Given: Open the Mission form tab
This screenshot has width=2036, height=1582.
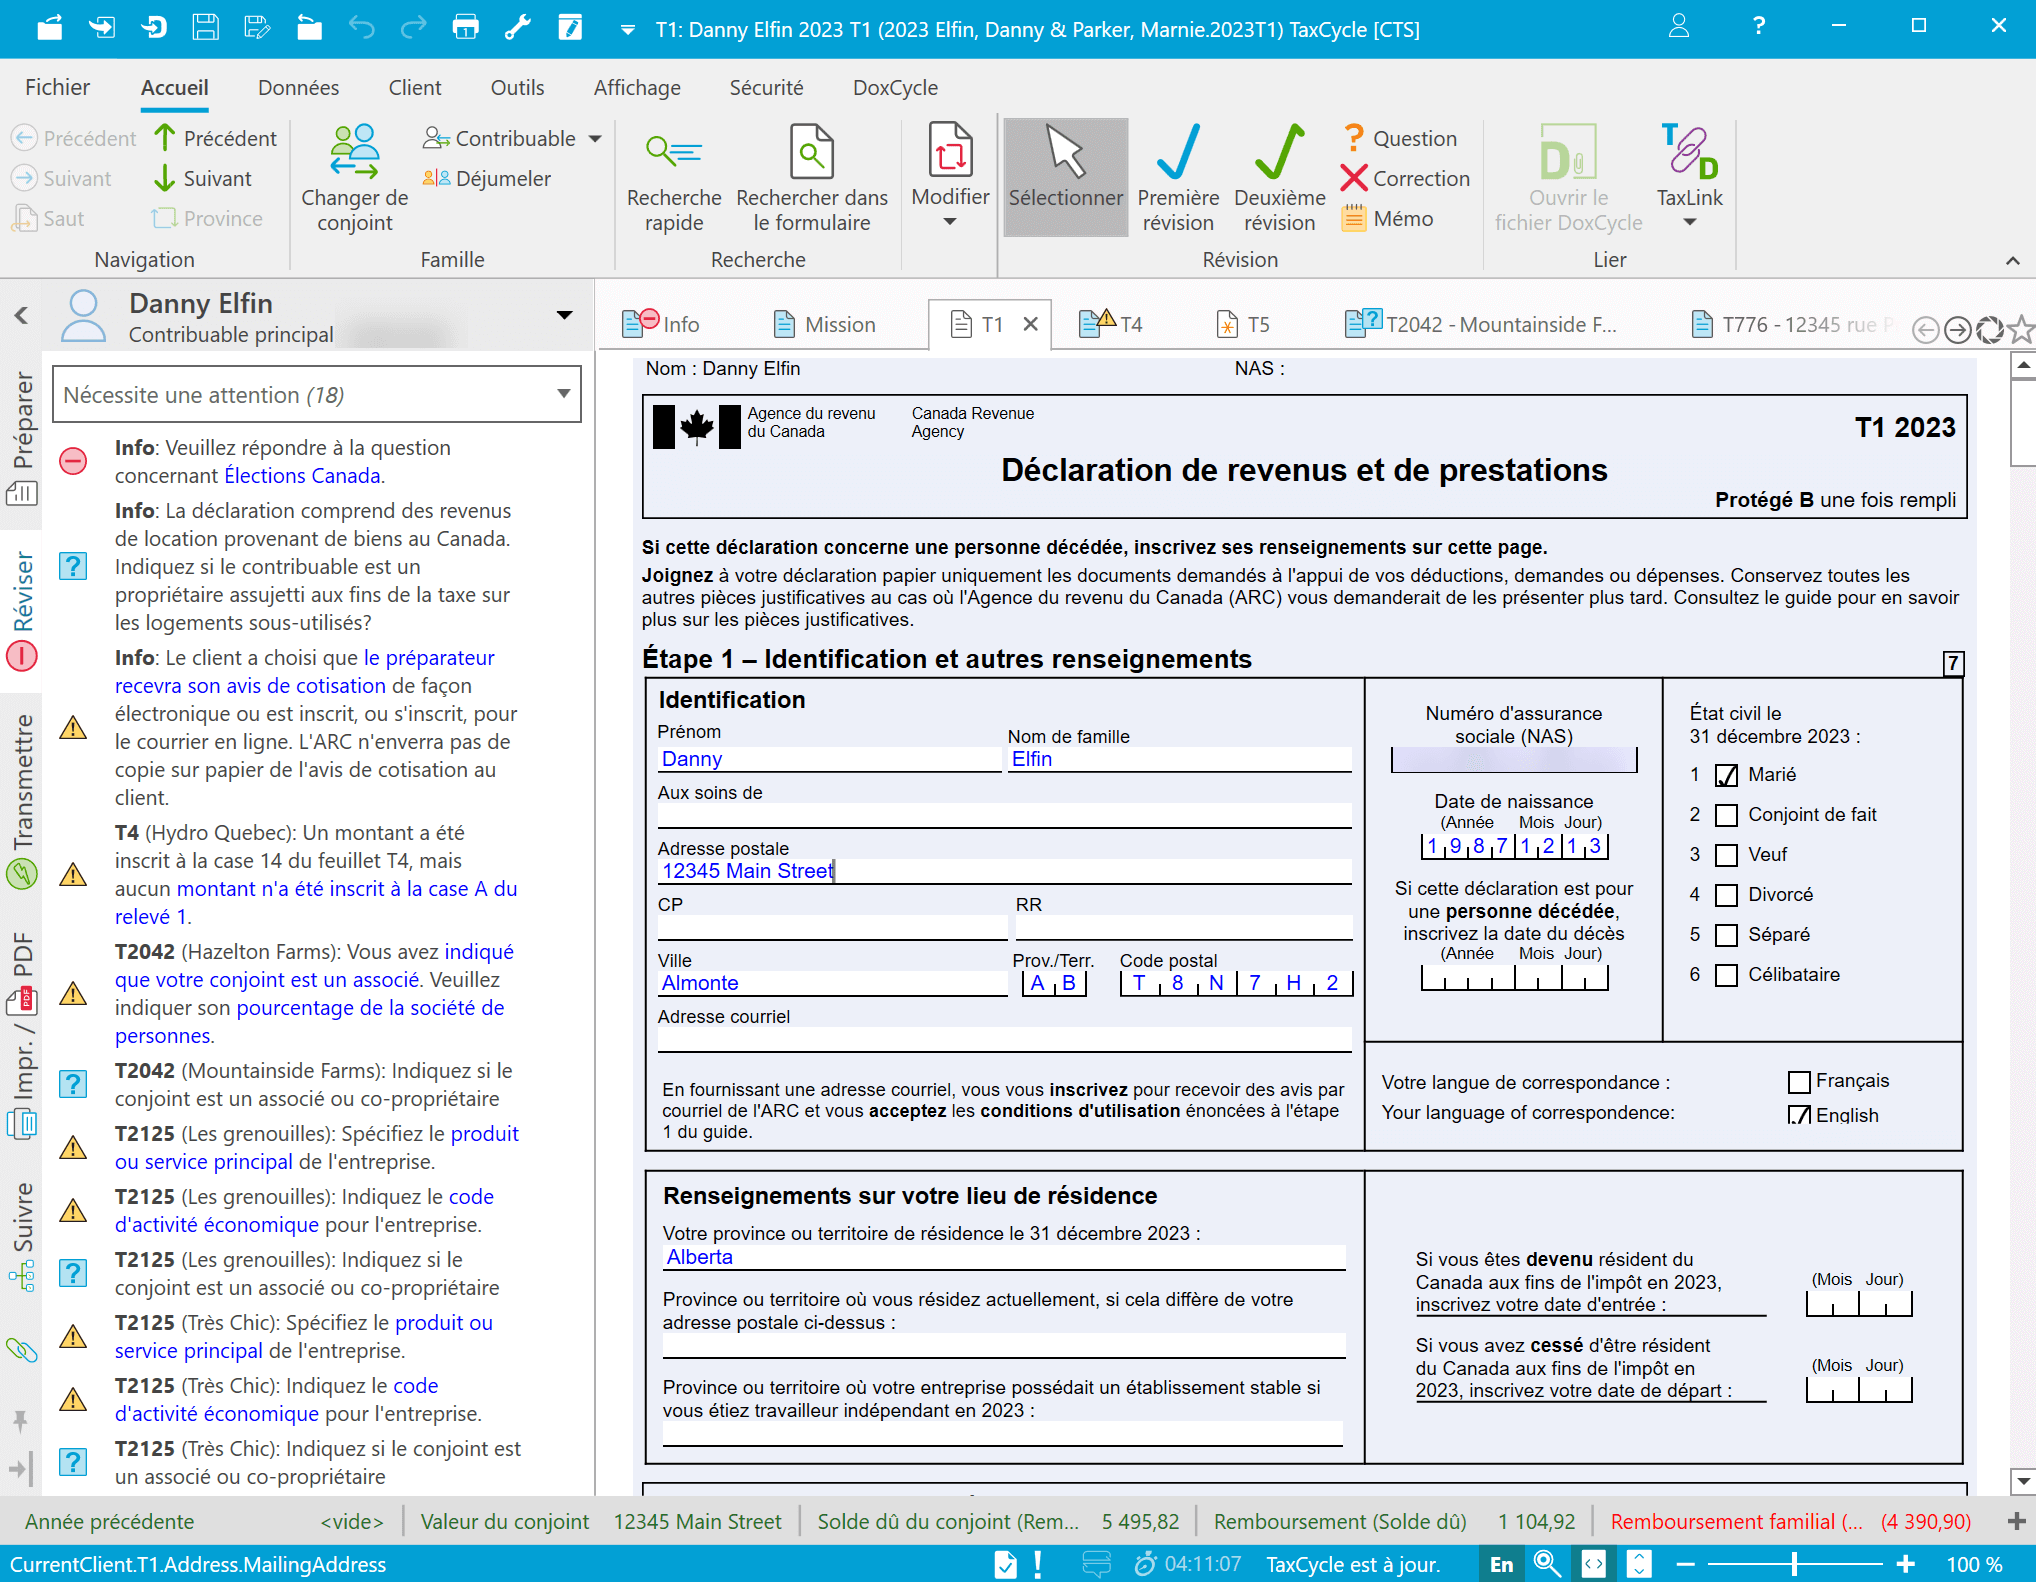Looking at the screenshot, I should (x=825, y=324).
